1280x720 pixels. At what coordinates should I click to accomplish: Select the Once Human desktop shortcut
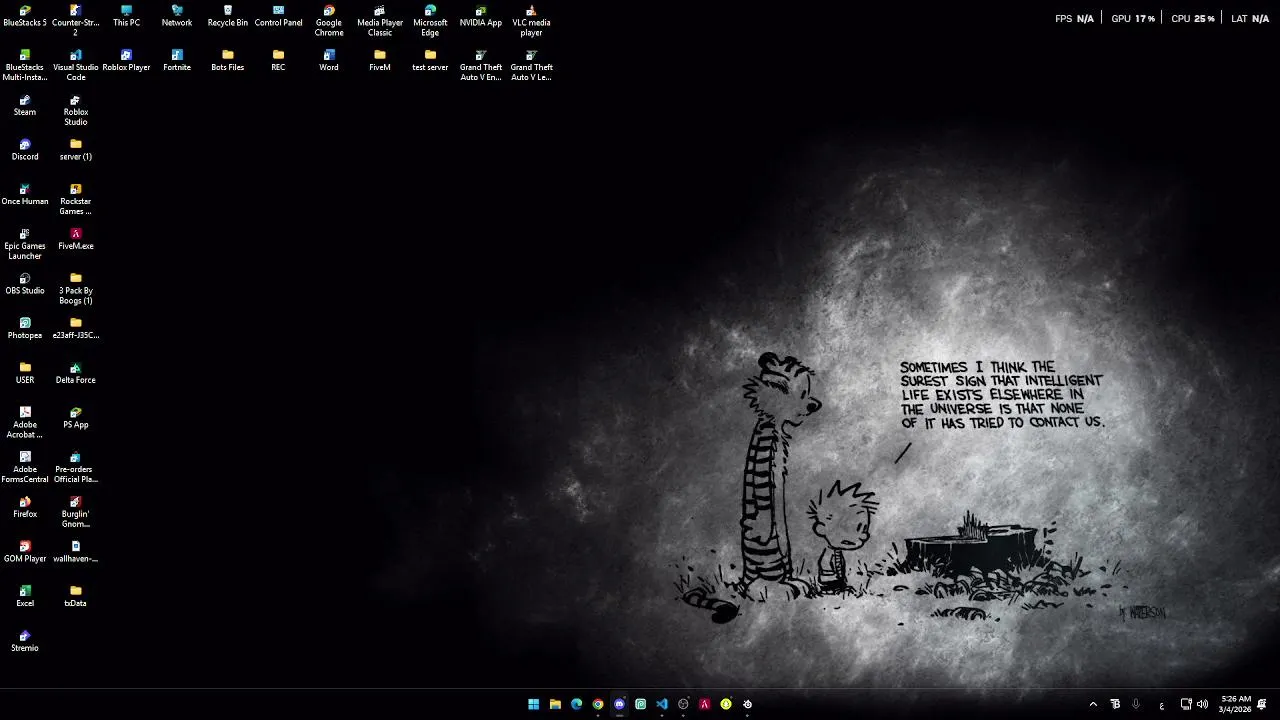tap(25, 195)
